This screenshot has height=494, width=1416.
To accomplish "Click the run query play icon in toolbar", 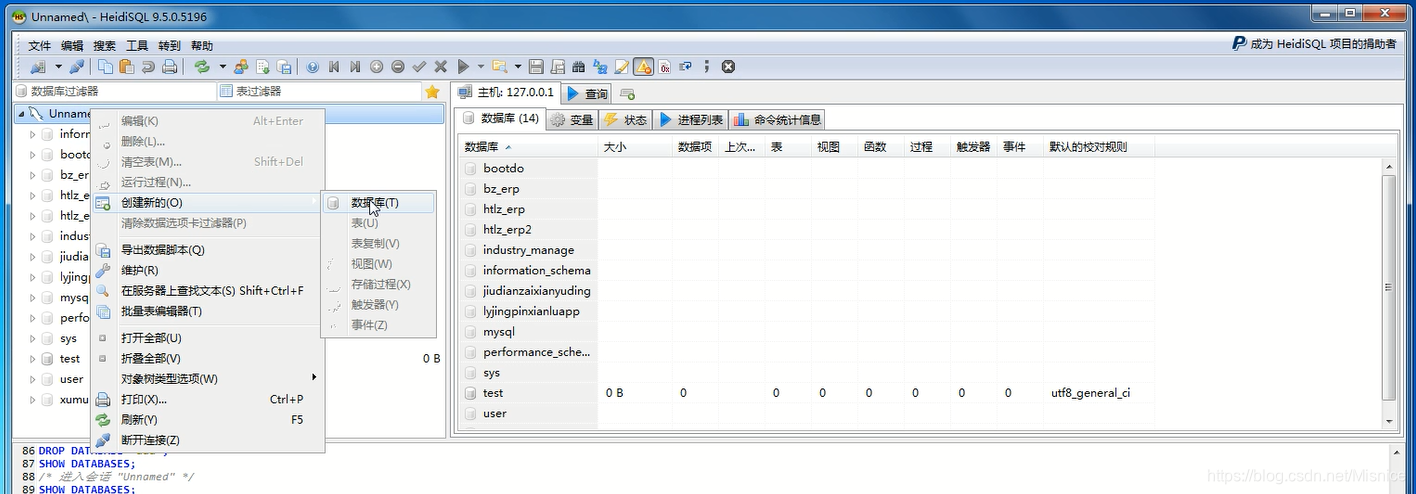I will tap(463, 67).
